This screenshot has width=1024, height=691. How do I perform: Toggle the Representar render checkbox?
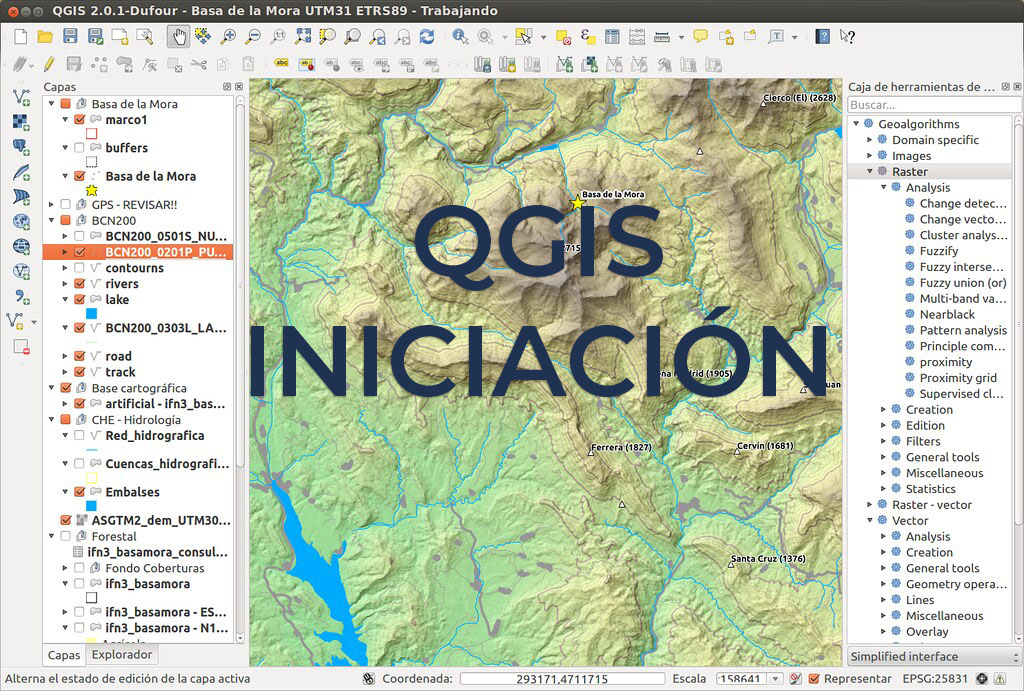click(x=814, y=679)
